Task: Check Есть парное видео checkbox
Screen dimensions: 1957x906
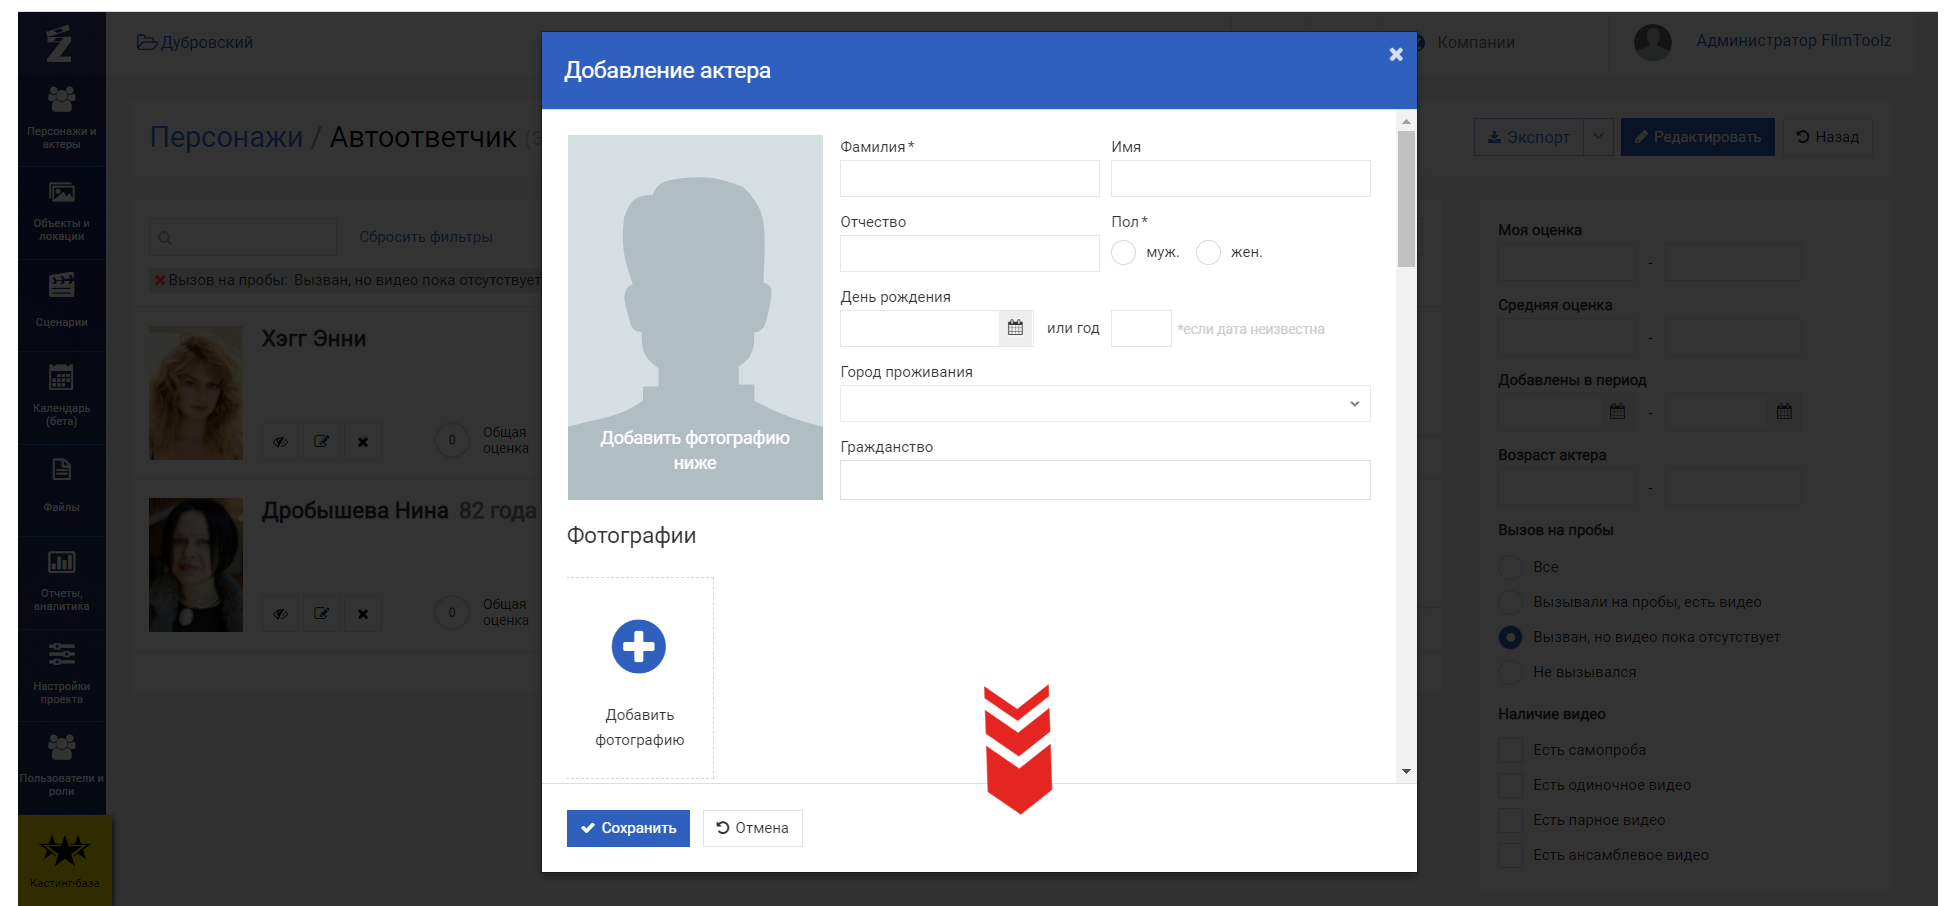Action: pos(1510,820)
